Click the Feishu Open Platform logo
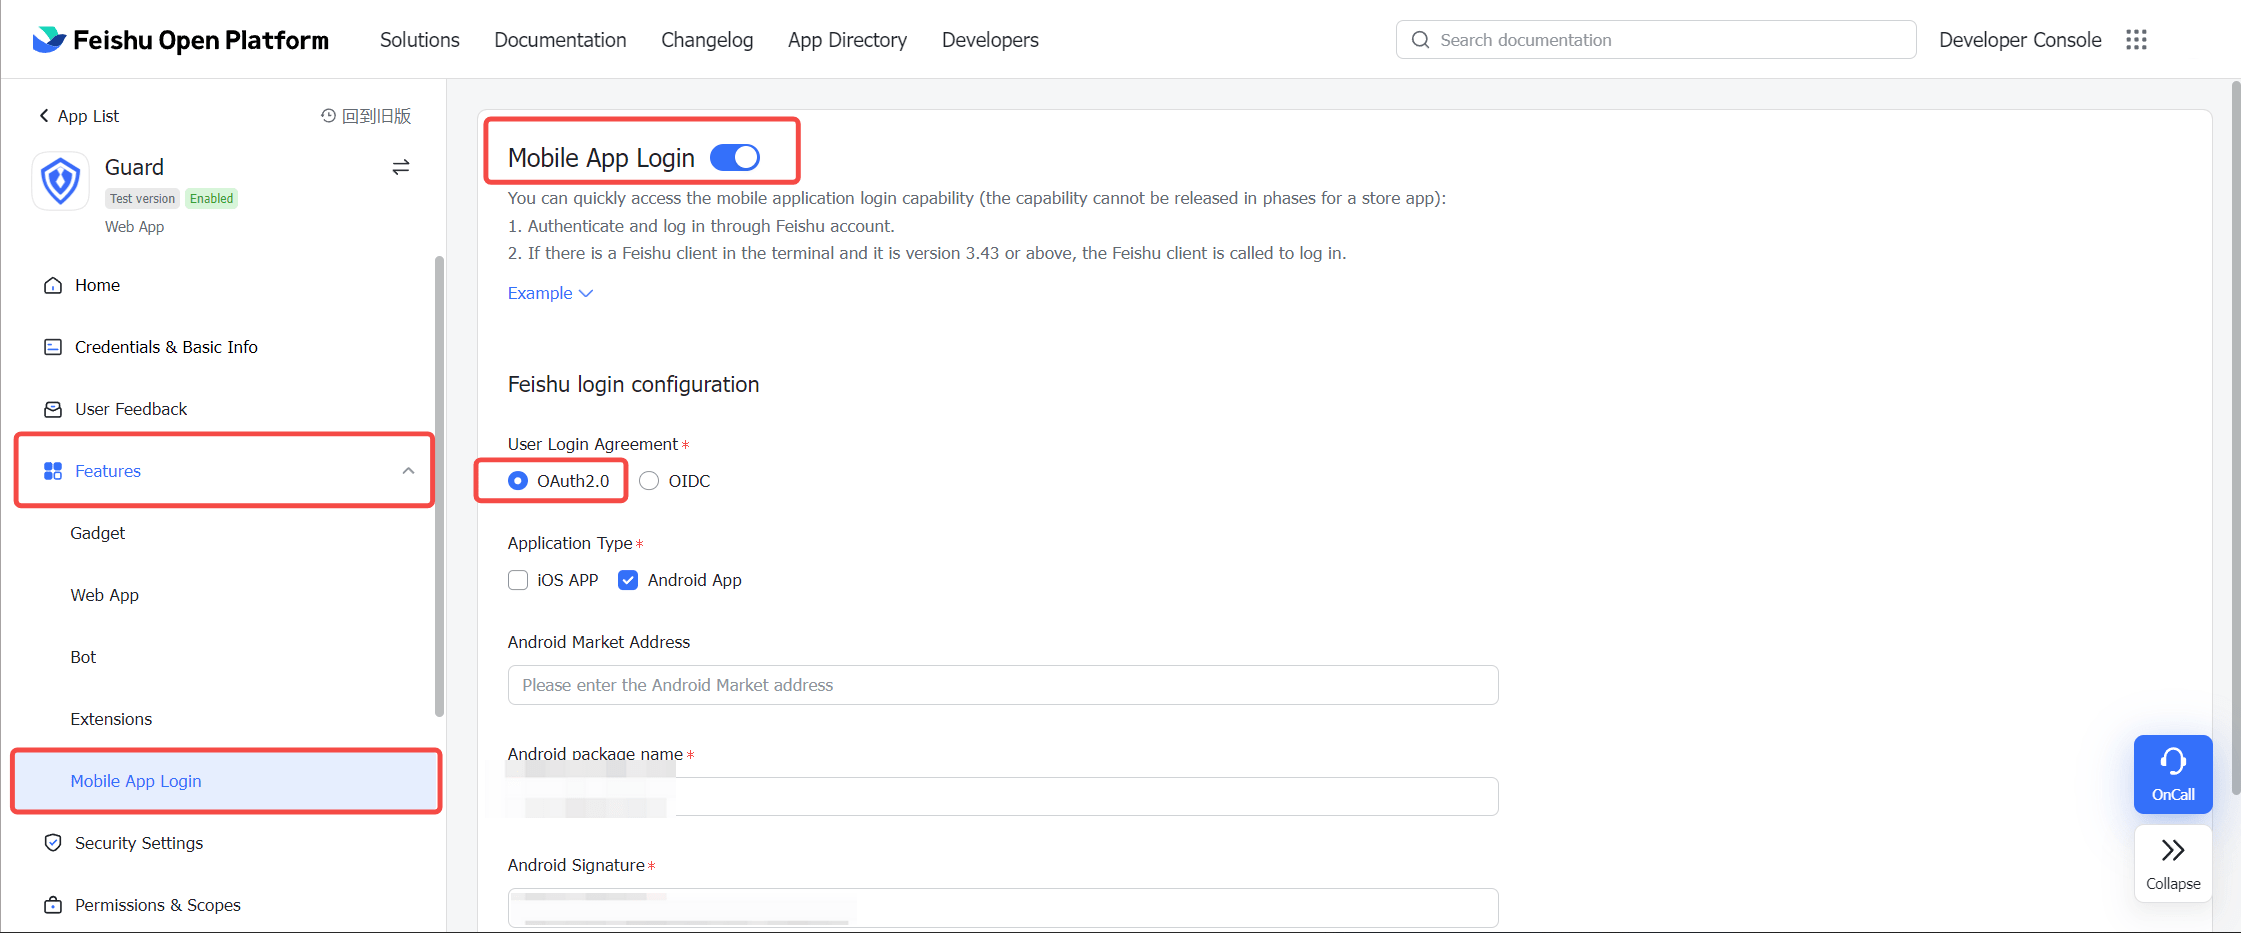 click(180, 40)
